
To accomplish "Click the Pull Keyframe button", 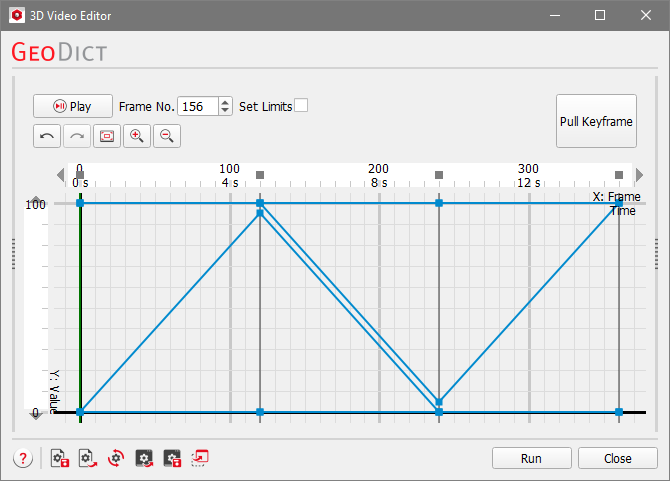I will click(596, 121).
